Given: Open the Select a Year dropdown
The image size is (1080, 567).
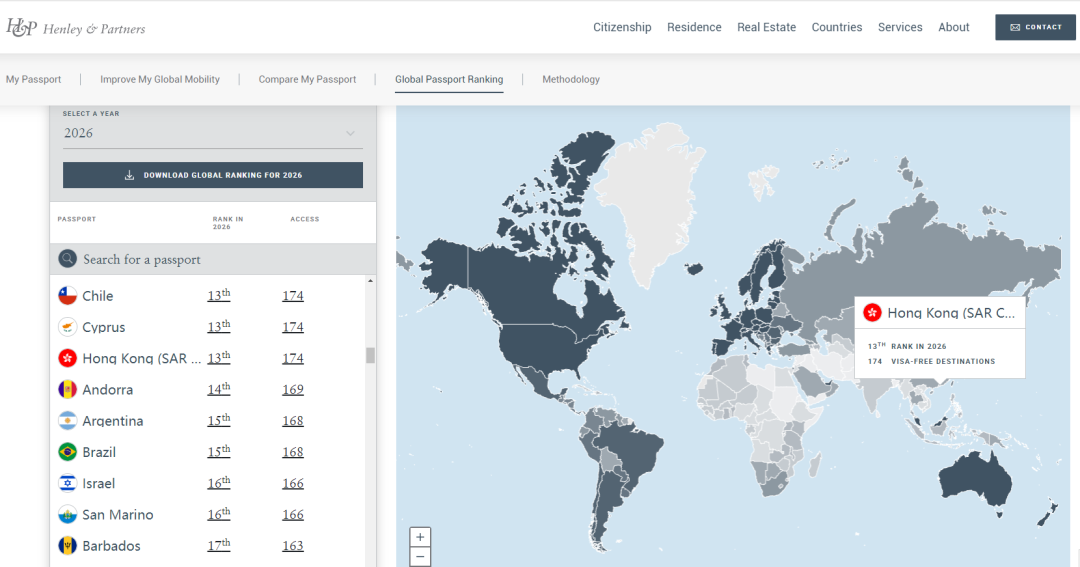Looking at the screenshot, I should pyautogui.click(x=212, y=133).
